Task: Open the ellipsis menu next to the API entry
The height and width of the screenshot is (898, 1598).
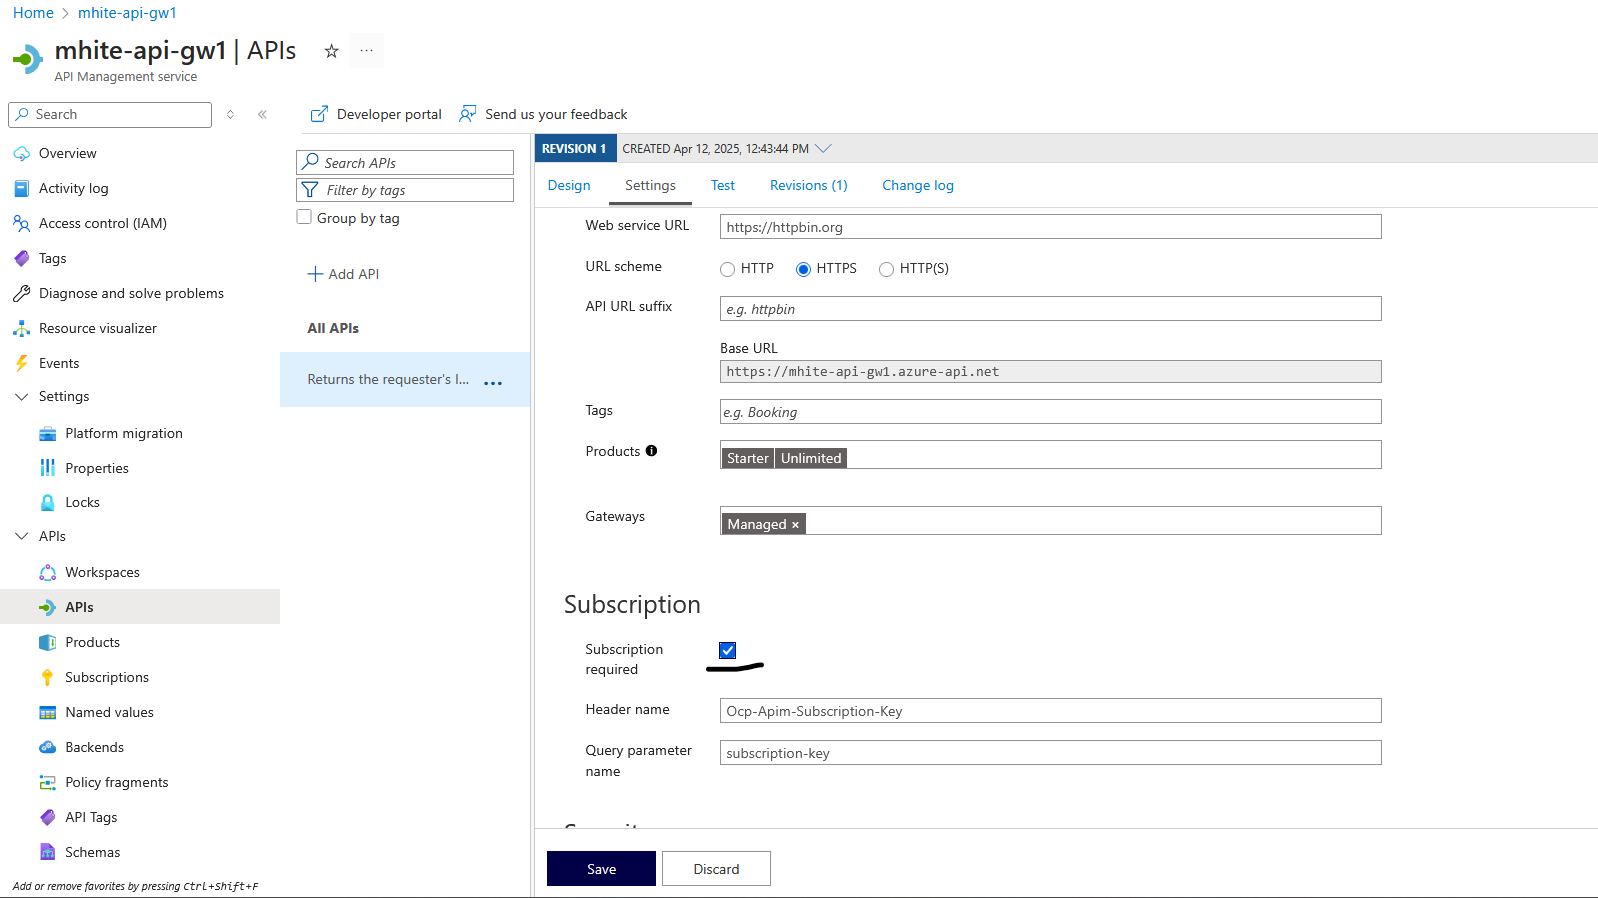Action: point(493,382)
